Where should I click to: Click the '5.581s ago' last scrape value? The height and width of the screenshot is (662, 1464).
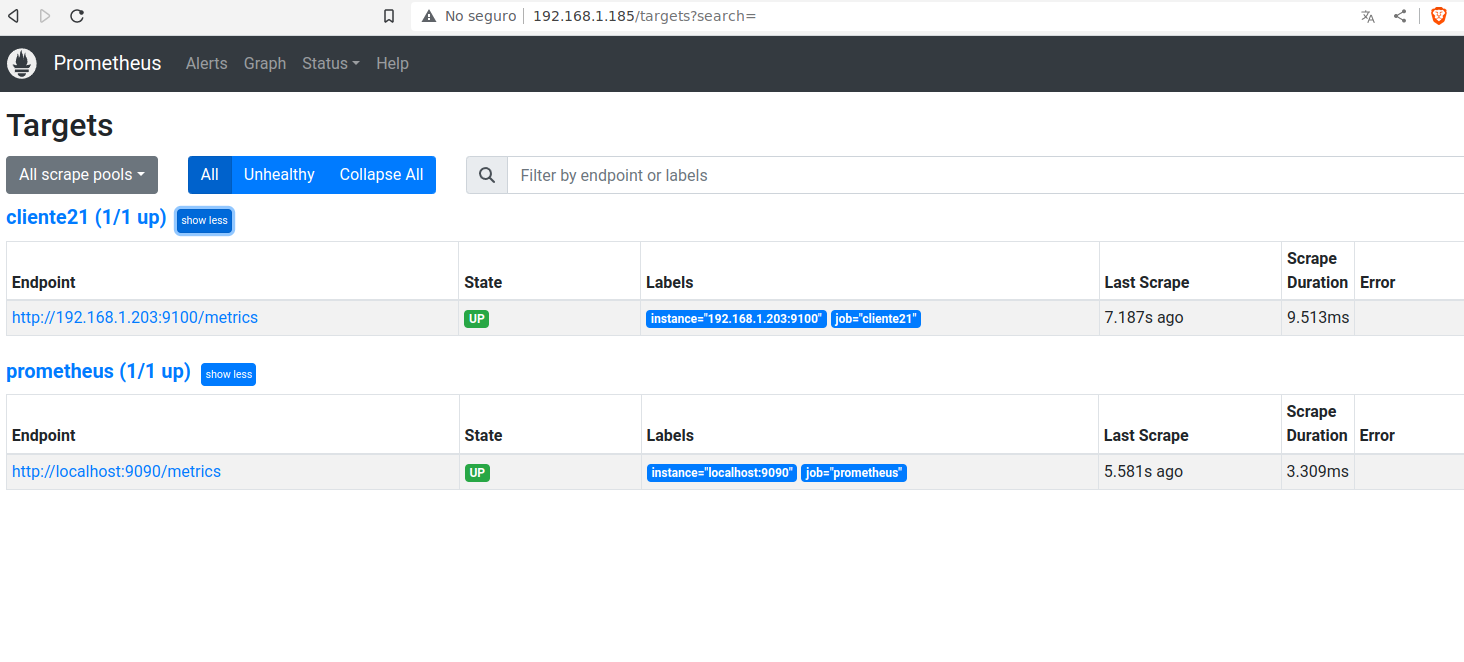point(1143,472)
